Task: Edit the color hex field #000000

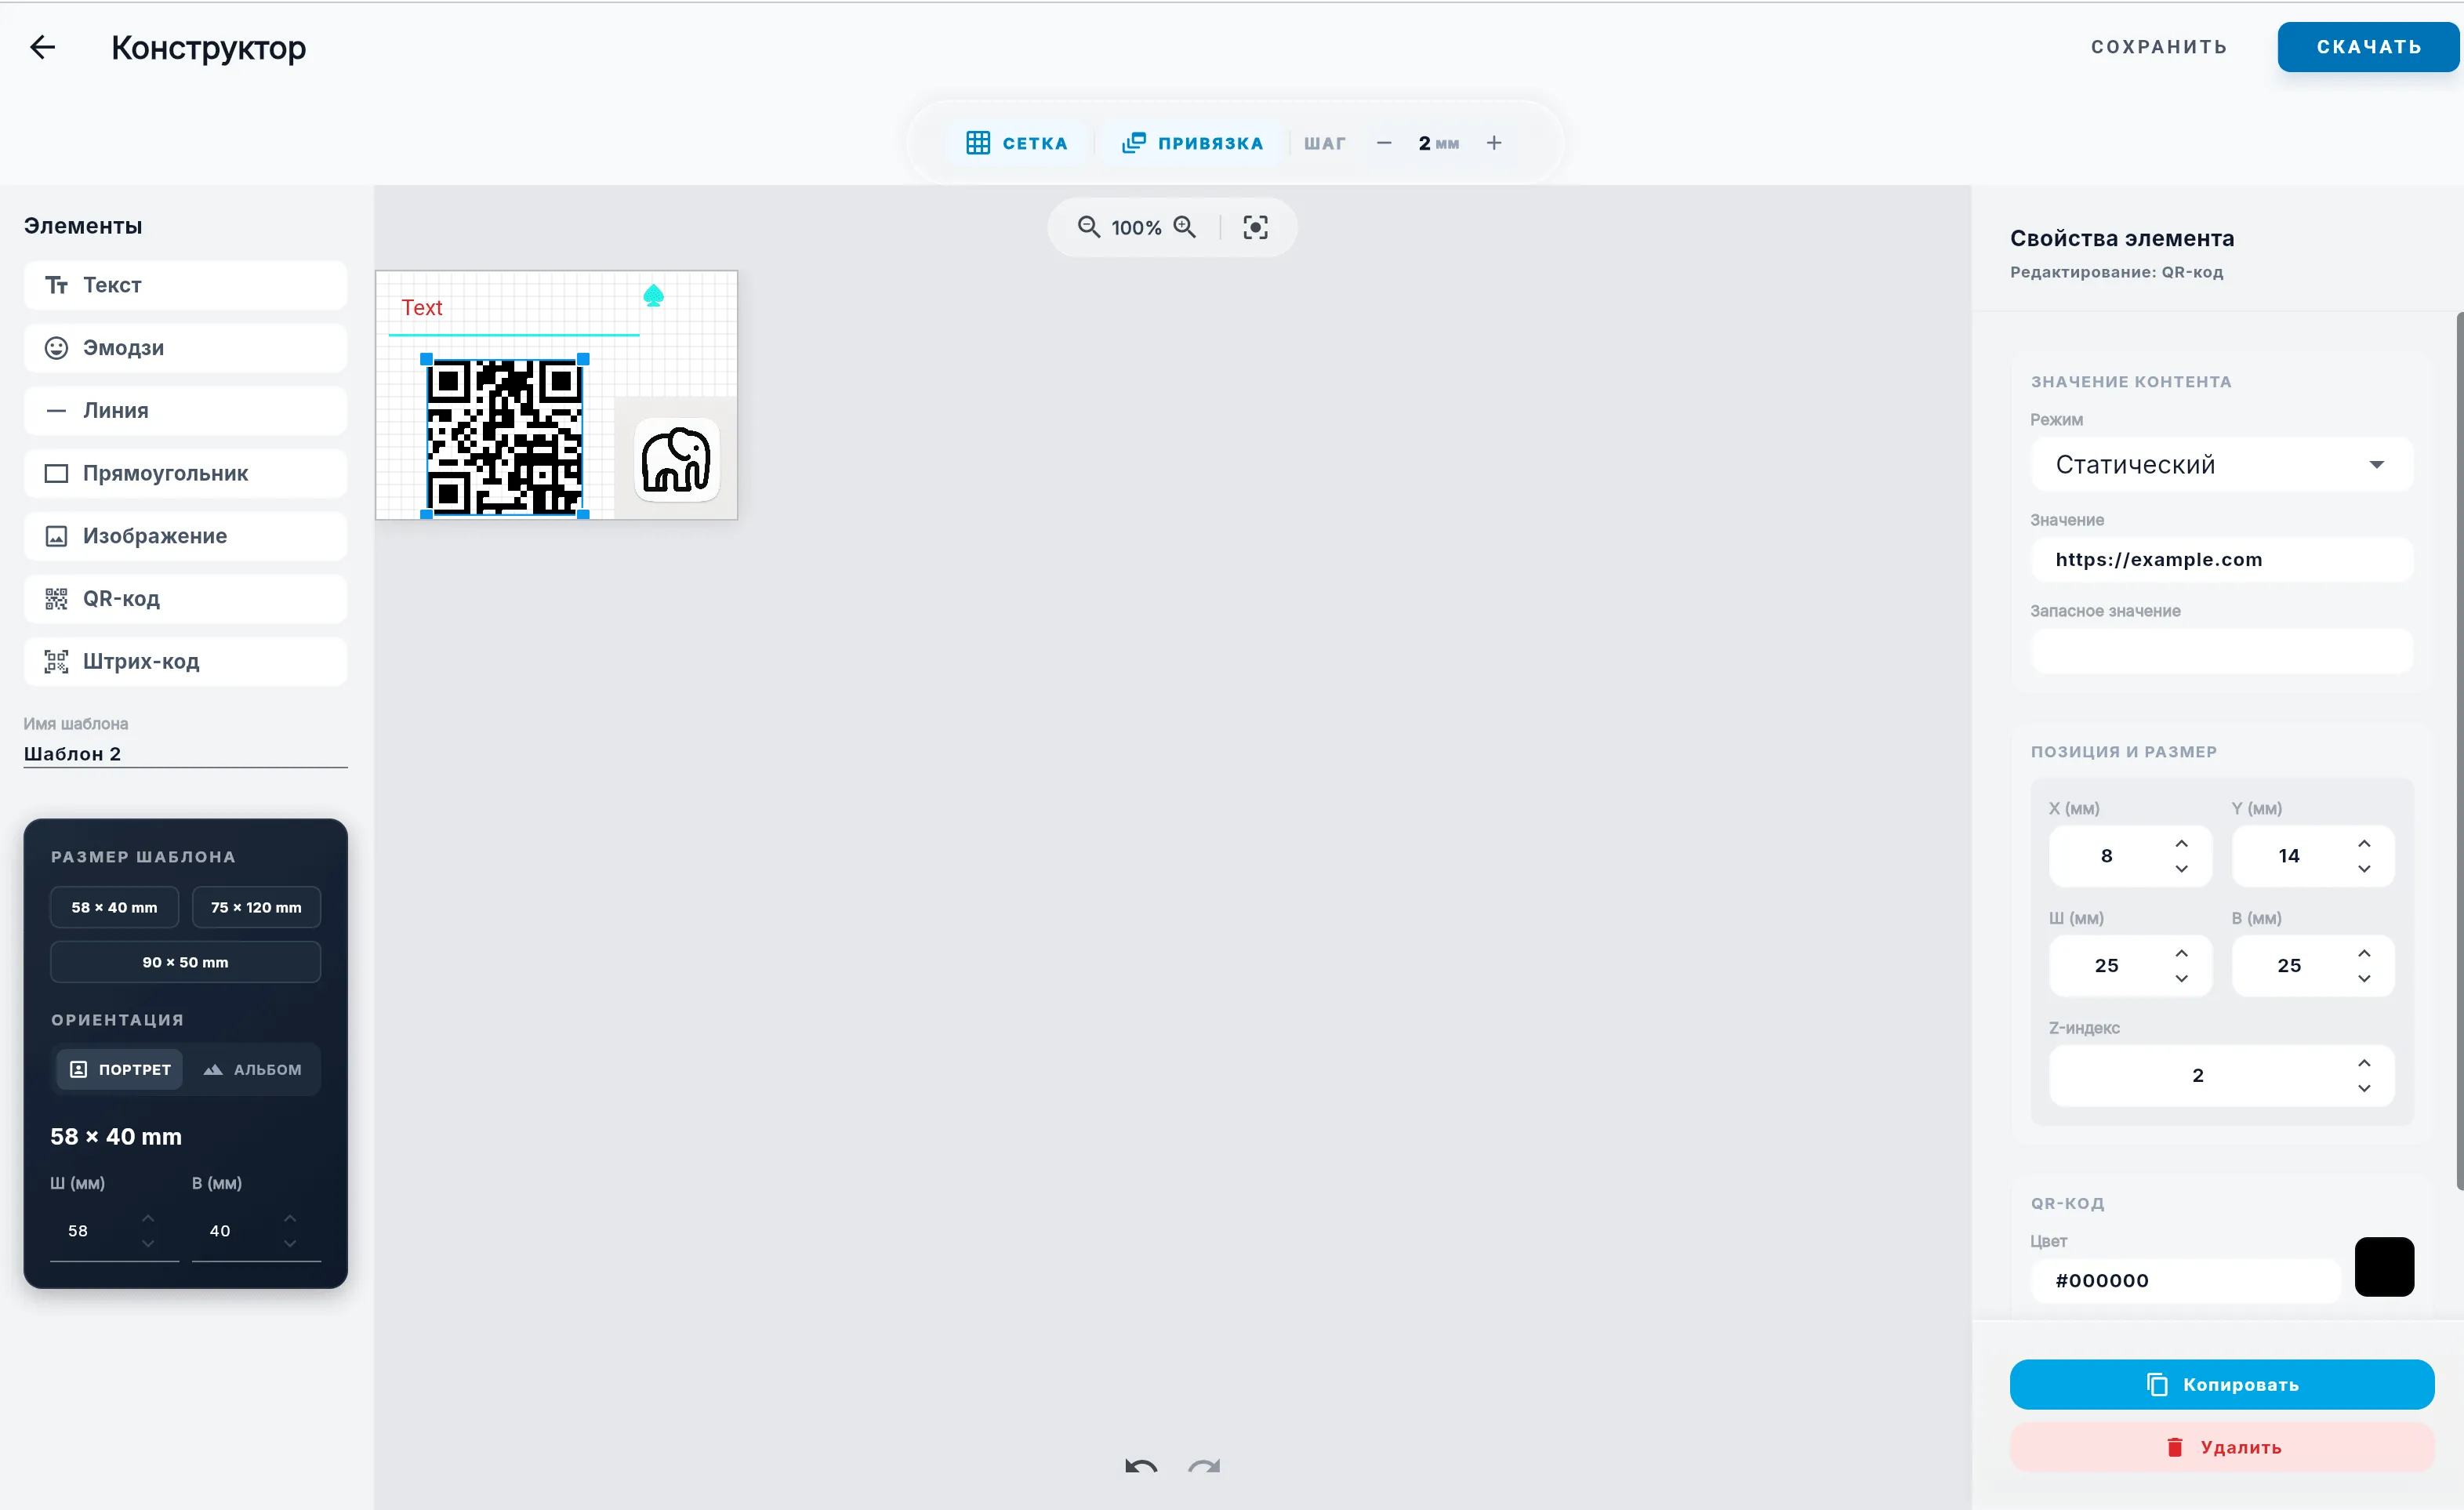Action: [x=2186, y=1281]
